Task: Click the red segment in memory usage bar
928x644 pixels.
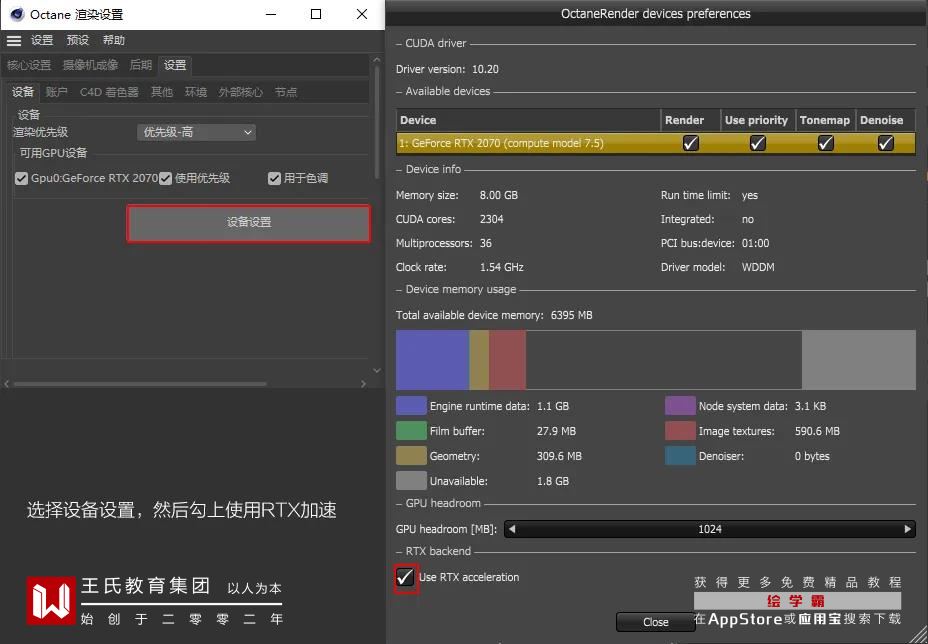Action: 507,360
